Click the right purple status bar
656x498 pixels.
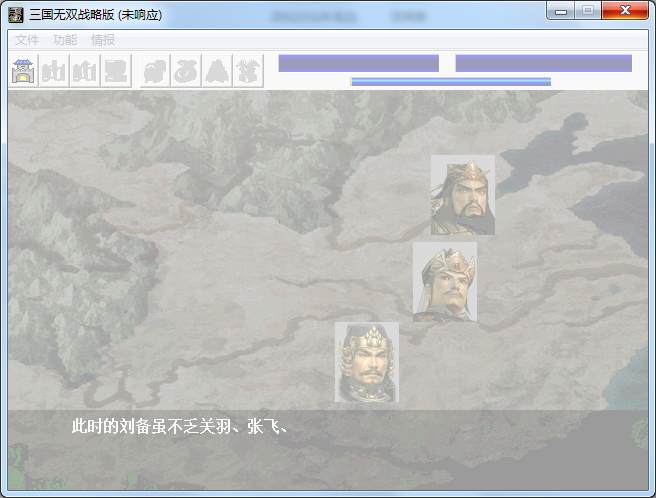pos(543,63)
